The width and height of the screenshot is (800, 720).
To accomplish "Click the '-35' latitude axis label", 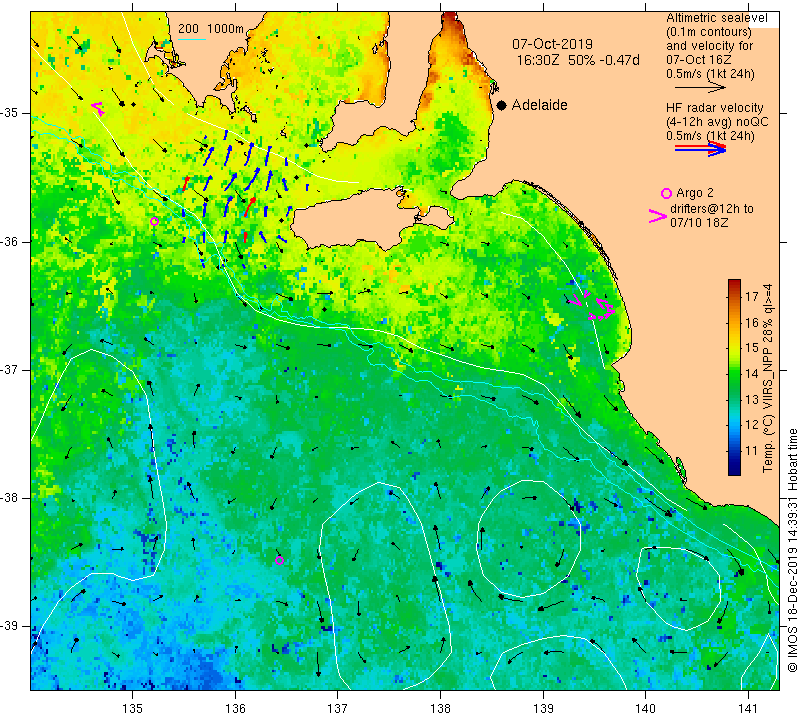I will point(9,113).
